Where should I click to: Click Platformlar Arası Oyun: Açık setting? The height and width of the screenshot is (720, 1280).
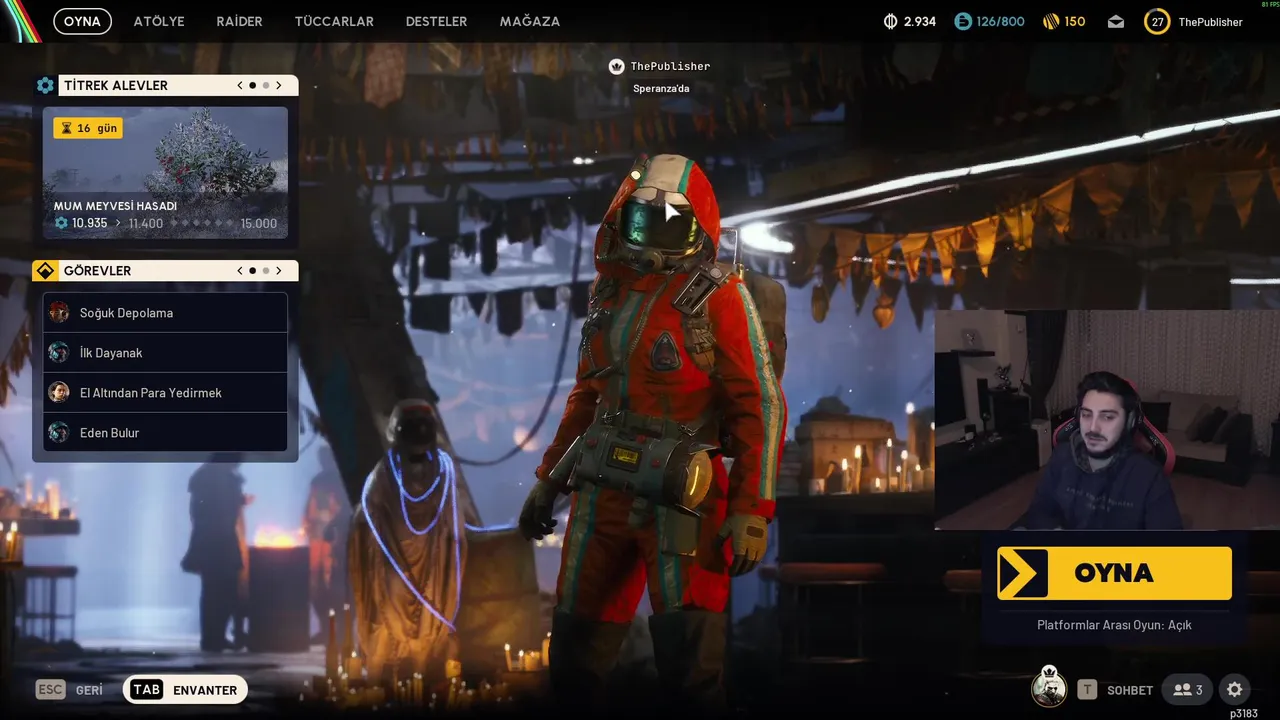point(1114,625)
